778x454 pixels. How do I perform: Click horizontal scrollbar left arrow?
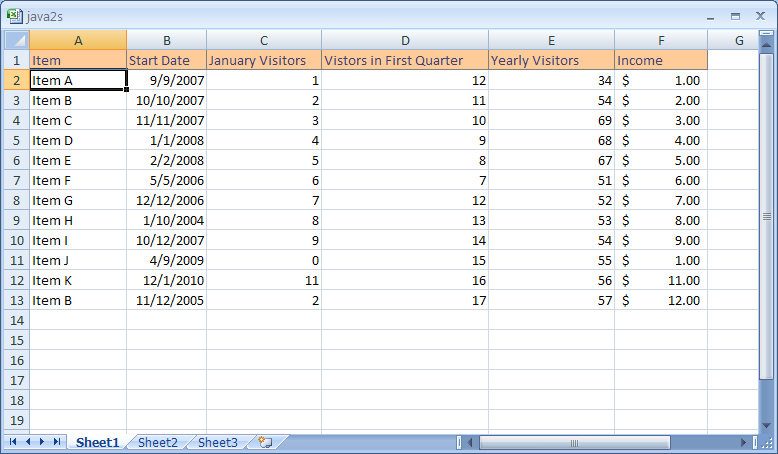470,442
